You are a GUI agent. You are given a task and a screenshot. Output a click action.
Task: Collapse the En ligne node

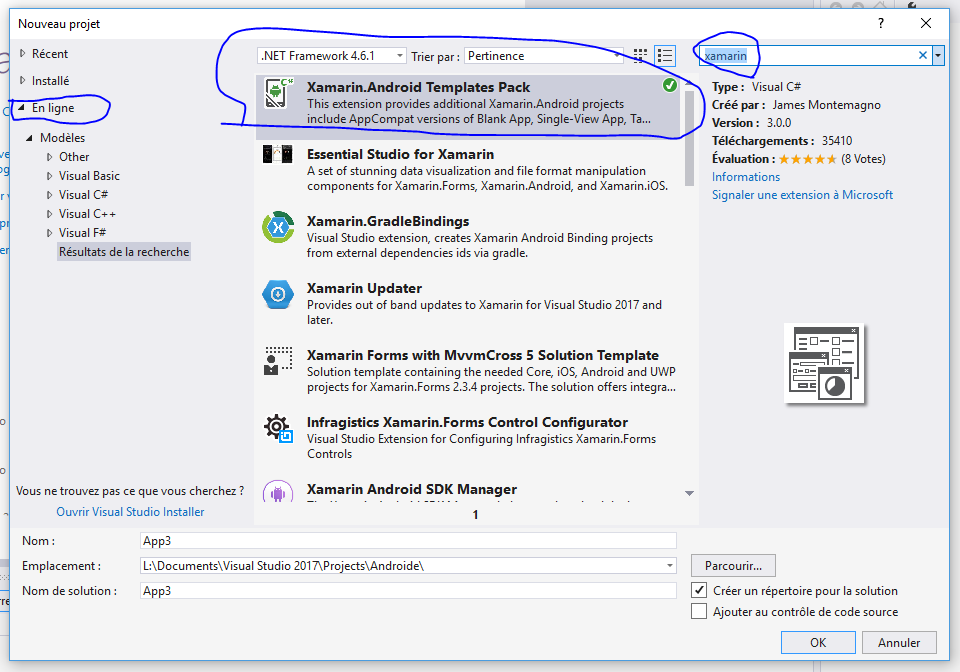click(x=21, y=107)
